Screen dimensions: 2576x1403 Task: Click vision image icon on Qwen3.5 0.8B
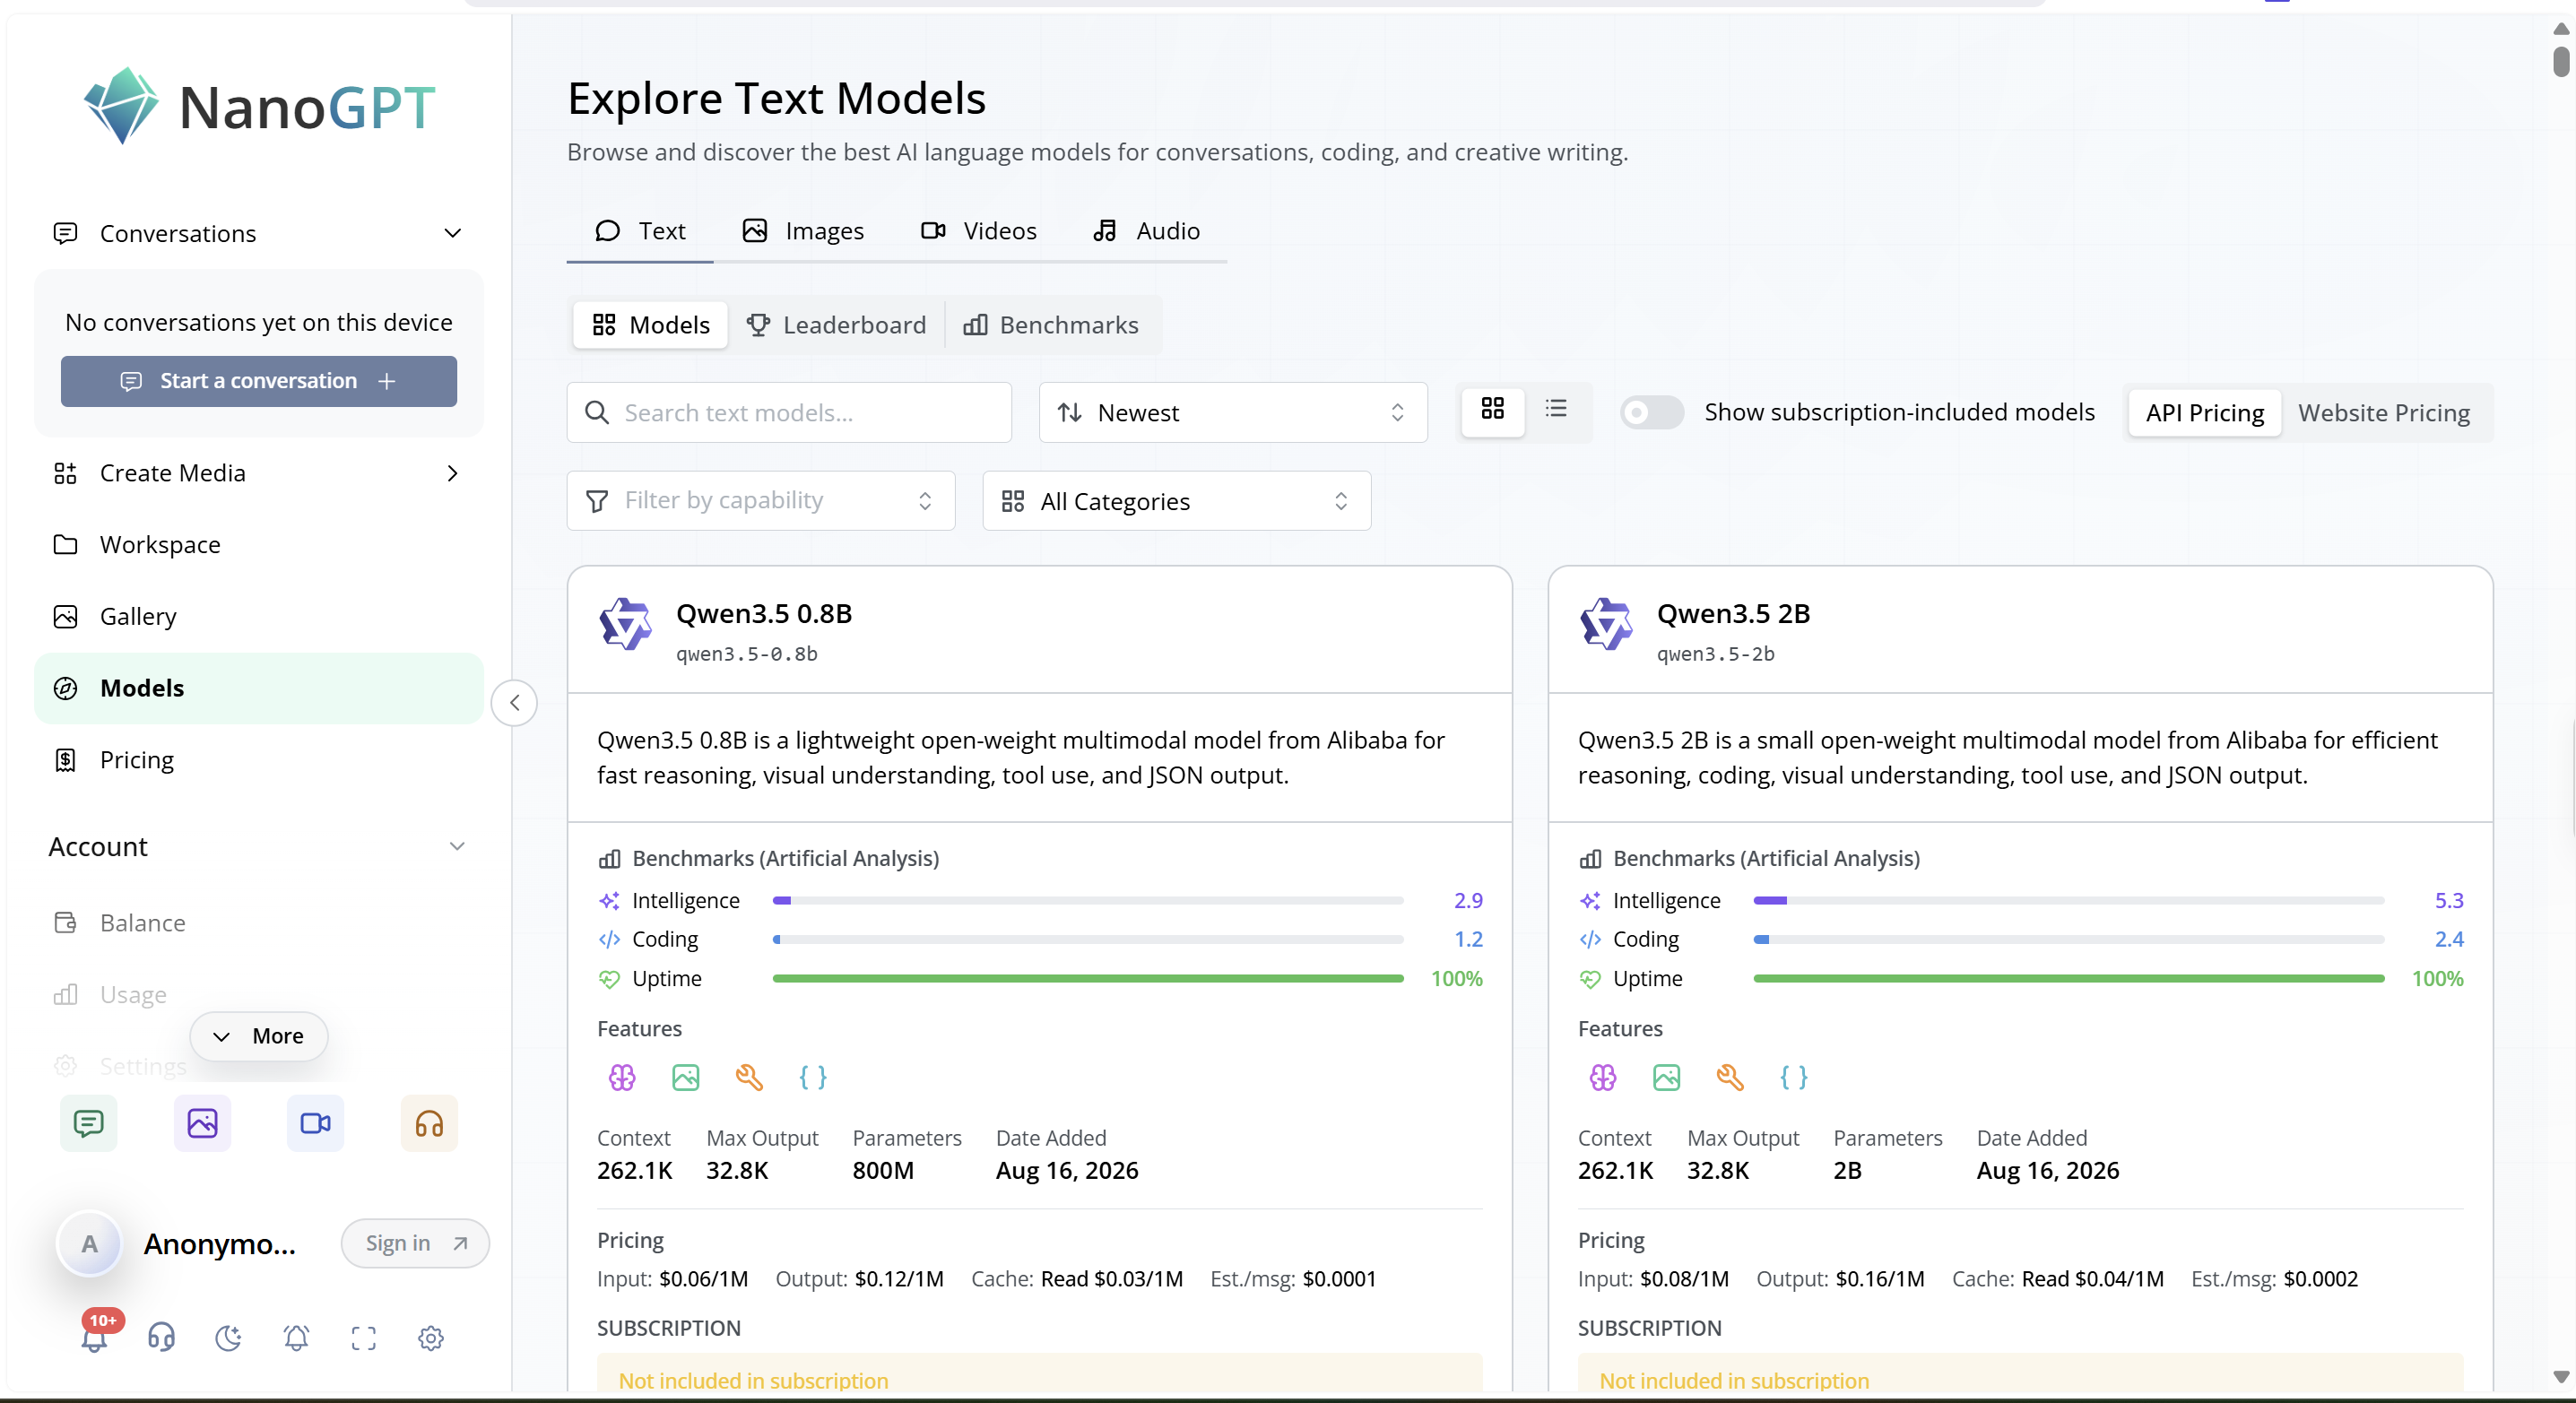coord(686,1077)
